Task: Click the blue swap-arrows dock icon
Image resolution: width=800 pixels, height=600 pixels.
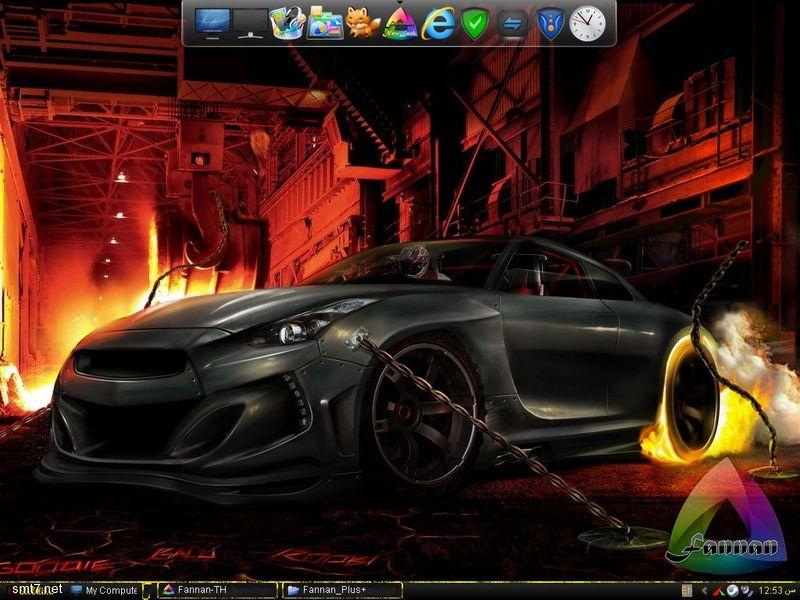Action: tap(512, 24)
